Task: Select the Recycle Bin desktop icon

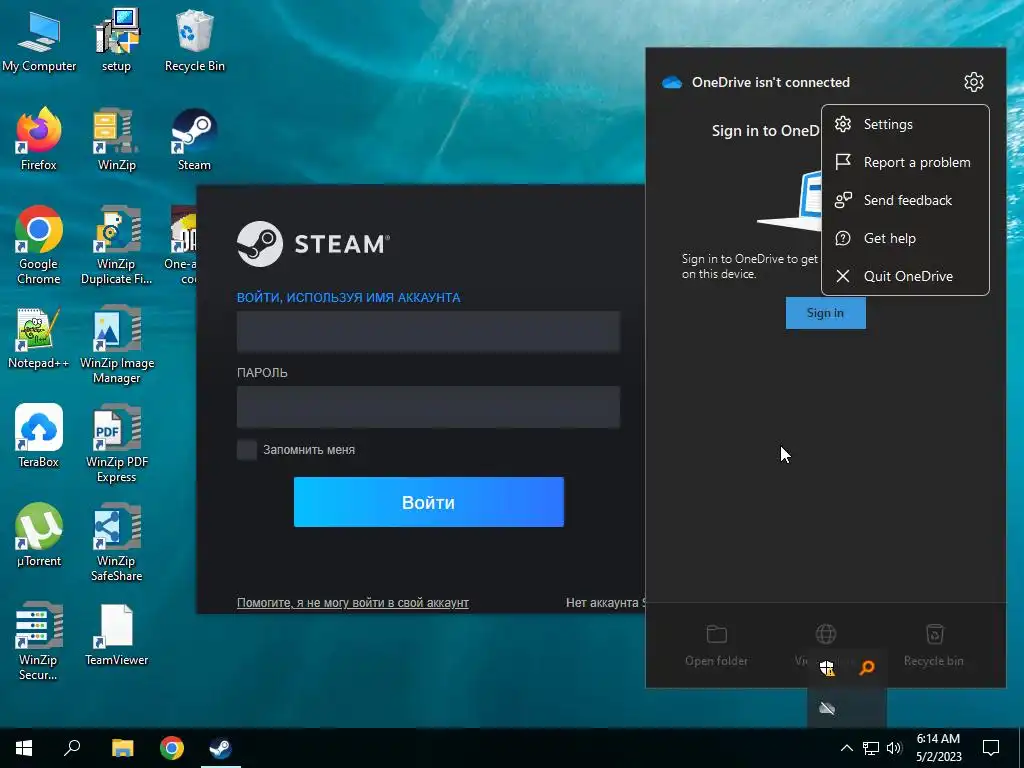Action: [x=194, y=40]
